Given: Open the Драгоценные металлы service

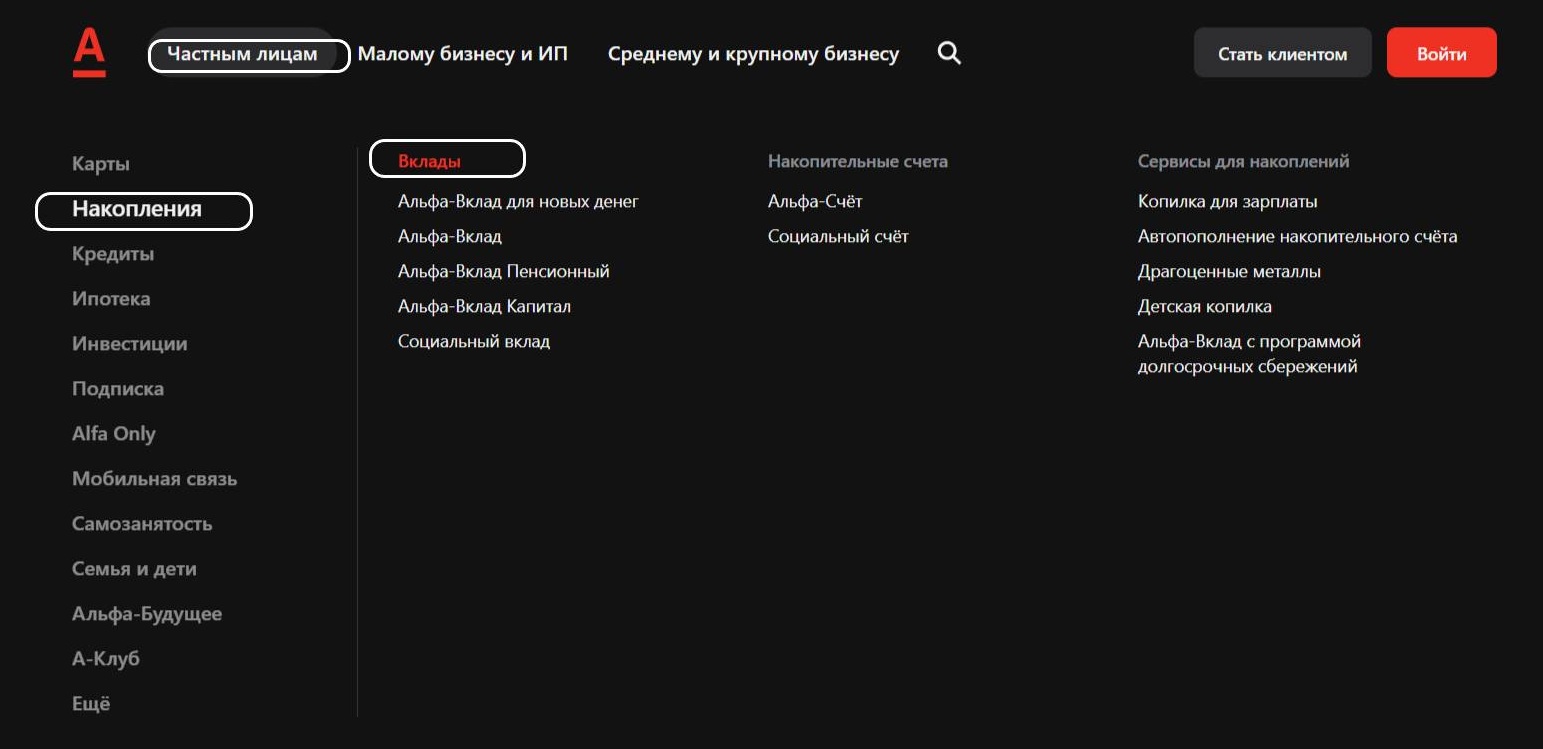Looking at the screenshot, I should (x=1229, y=271).
